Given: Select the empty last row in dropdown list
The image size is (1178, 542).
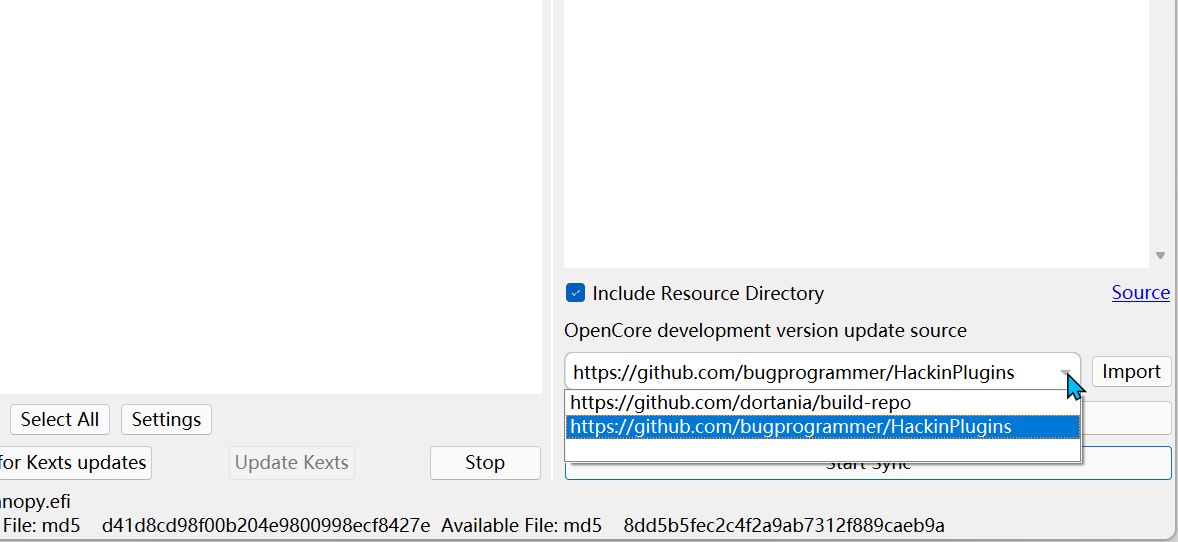Looking at the screenshot, I should point(823,450).
